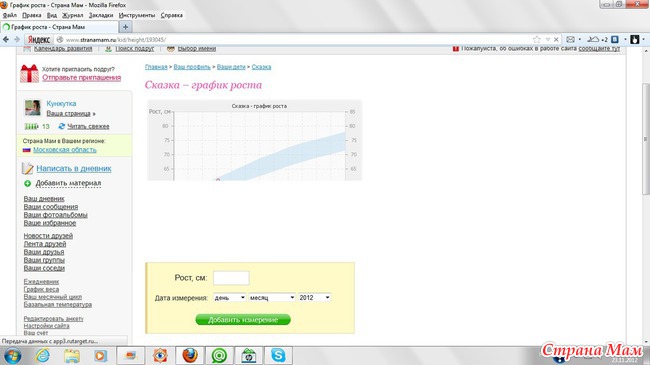The width and height of the screenshot is (650, 365).
Task: Click the Рост, см input field
Action: (x=231, y=278)
